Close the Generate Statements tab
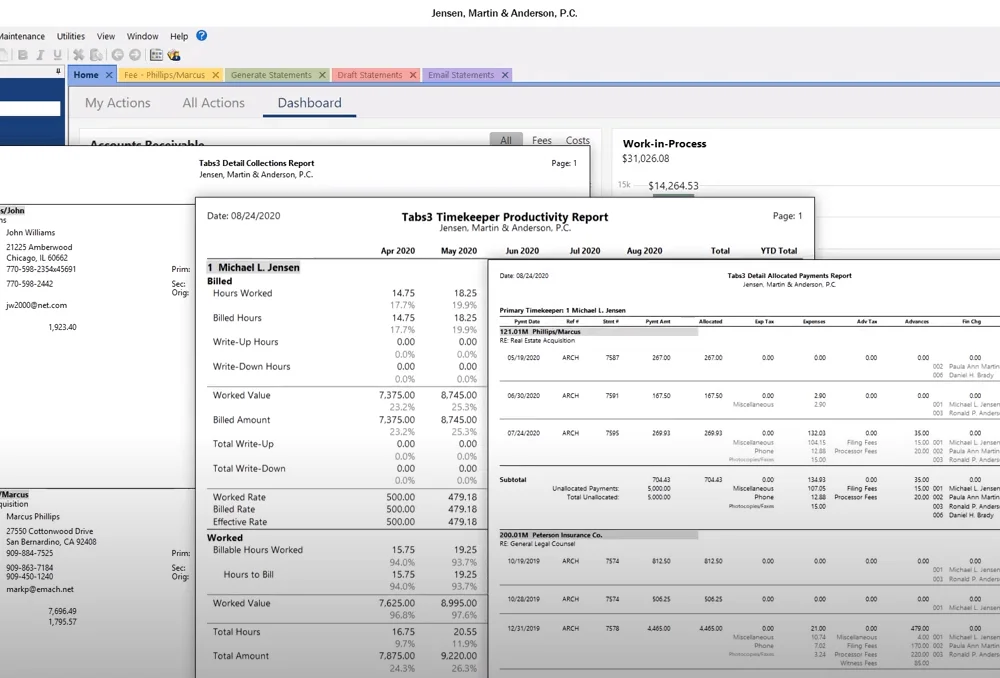 322,75
